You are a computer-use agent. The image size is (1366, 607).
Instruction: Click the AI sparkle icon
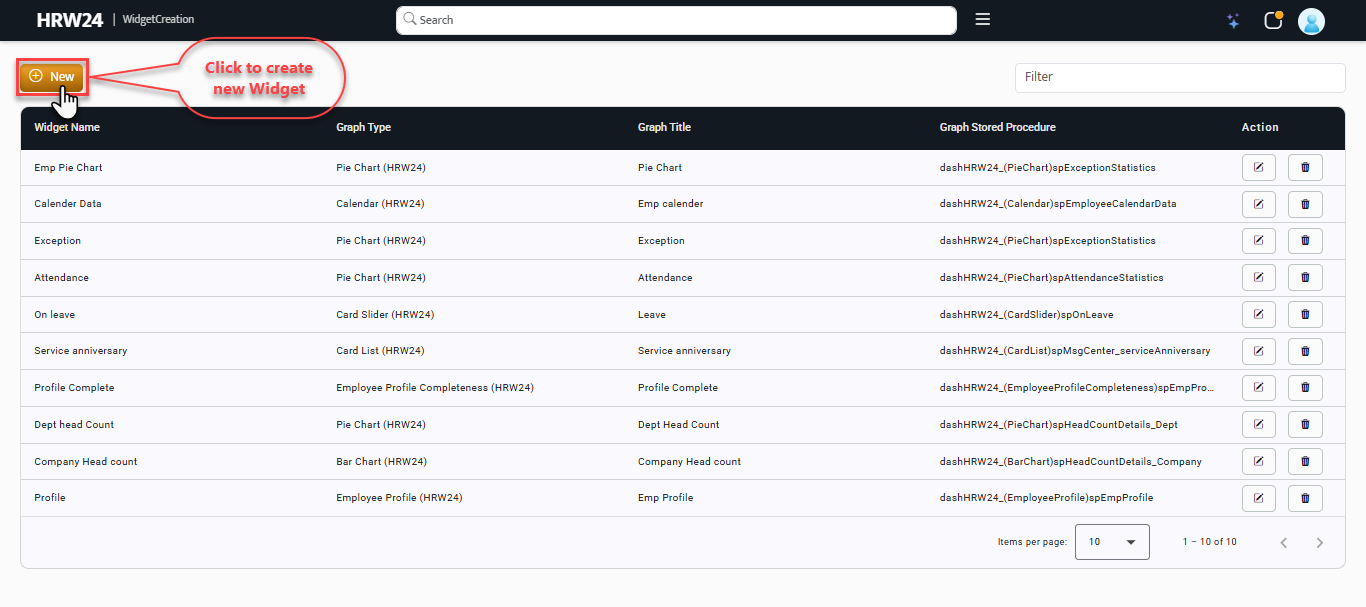[1233, 21]
